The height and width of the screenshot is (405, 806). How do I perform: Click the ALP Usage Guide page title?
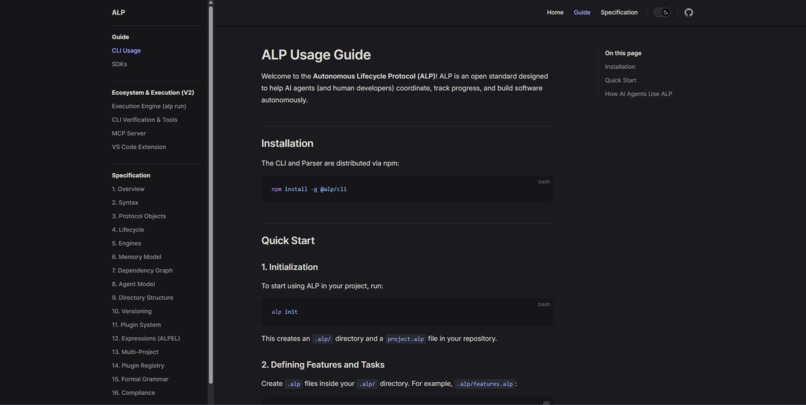(316, 54)
